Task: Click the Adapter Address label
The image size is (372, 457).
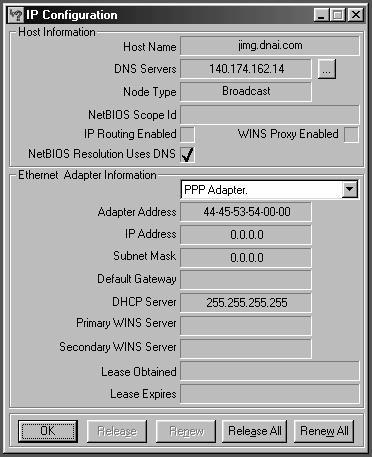Action: [137, 212]
